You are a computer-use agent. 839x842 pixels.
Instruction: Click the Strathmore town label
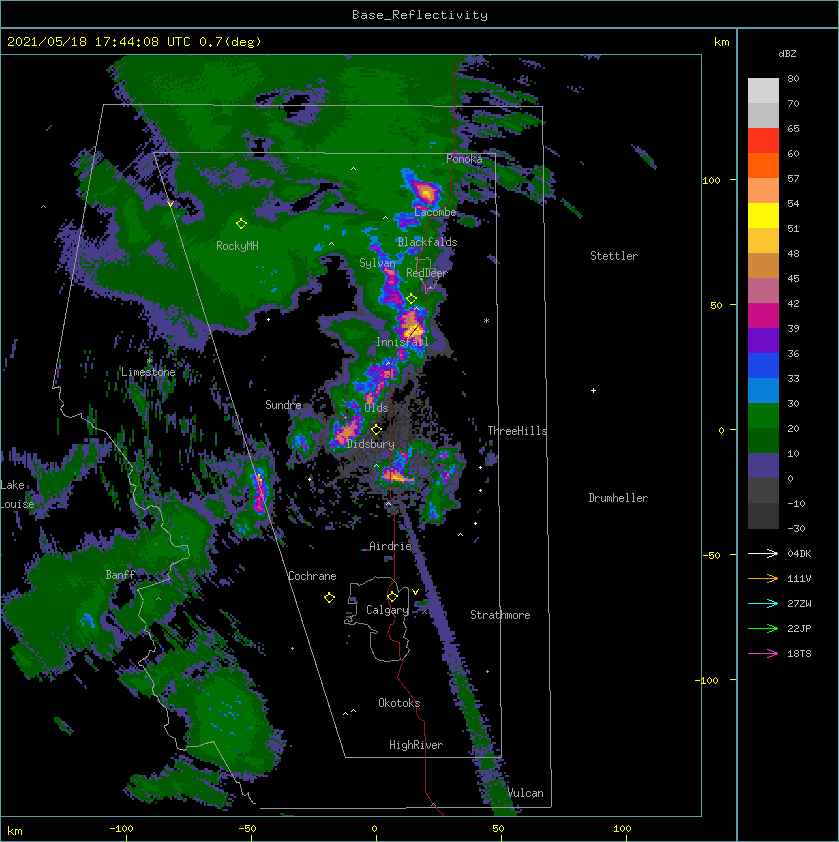tap(500, 615)
